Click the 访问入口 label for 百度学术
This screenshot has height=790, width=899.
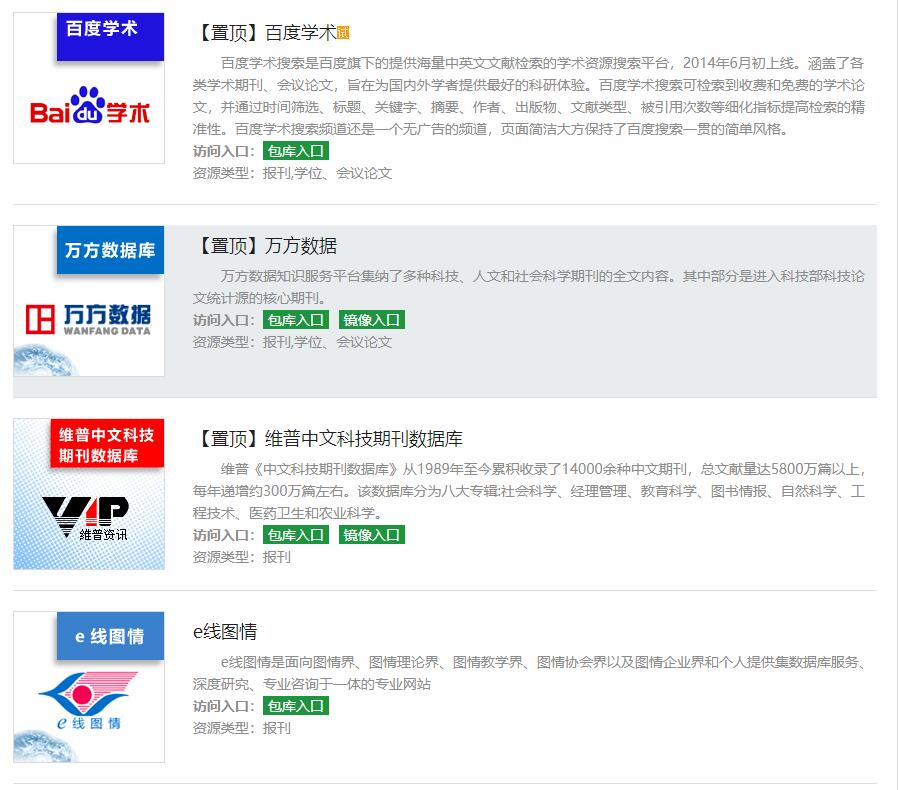tap(224, 151)
